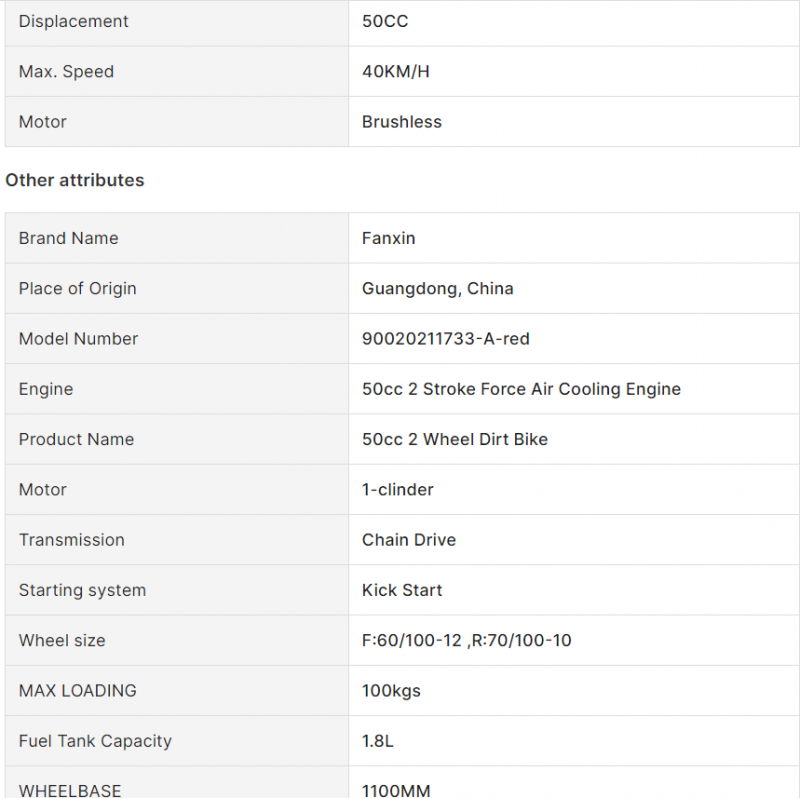This screenshot has height=798, width=800.
Task: Click the 1.8L fuel tank capacity value
Action: click(378, 741)
